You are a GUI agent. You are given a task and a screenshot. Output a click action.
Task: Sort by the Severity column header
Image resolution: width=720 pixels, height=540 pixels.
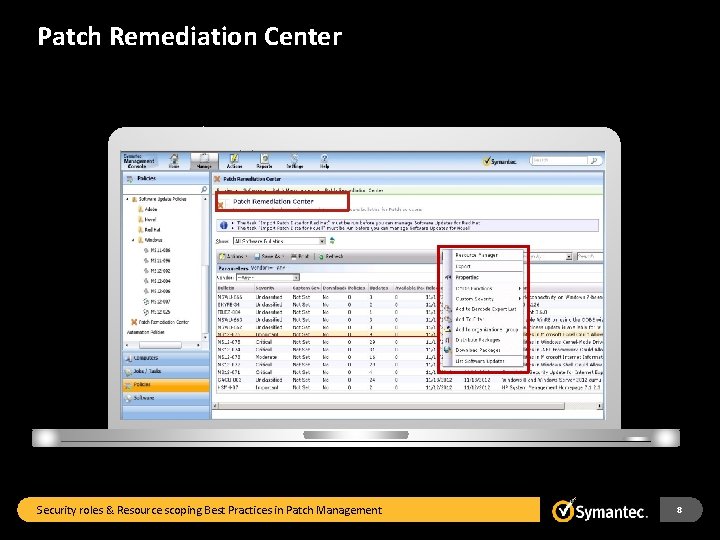(273, 288)
